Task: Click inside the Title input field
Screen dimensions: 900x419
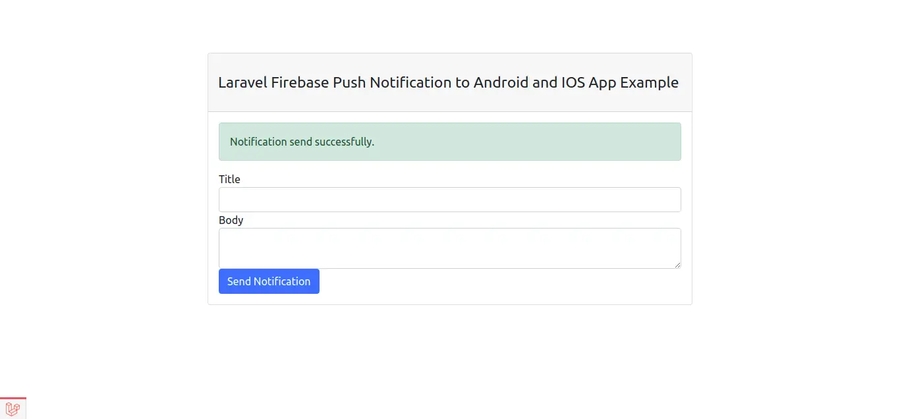Action: (x=449, y=199)
